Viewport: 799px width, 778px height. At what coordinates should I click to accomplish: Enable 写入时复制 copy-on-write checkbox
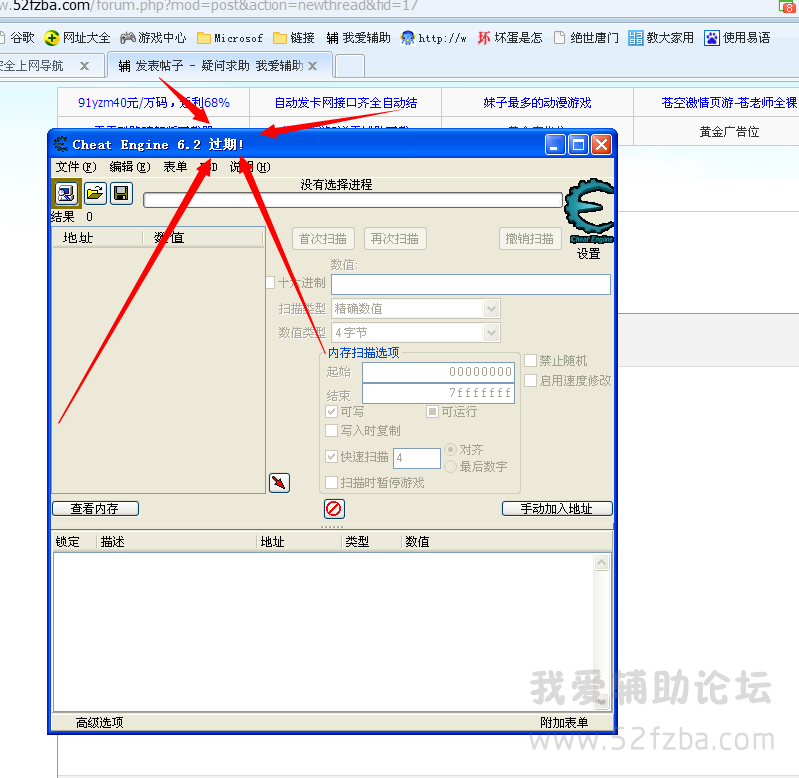click(x=331, y=431)
